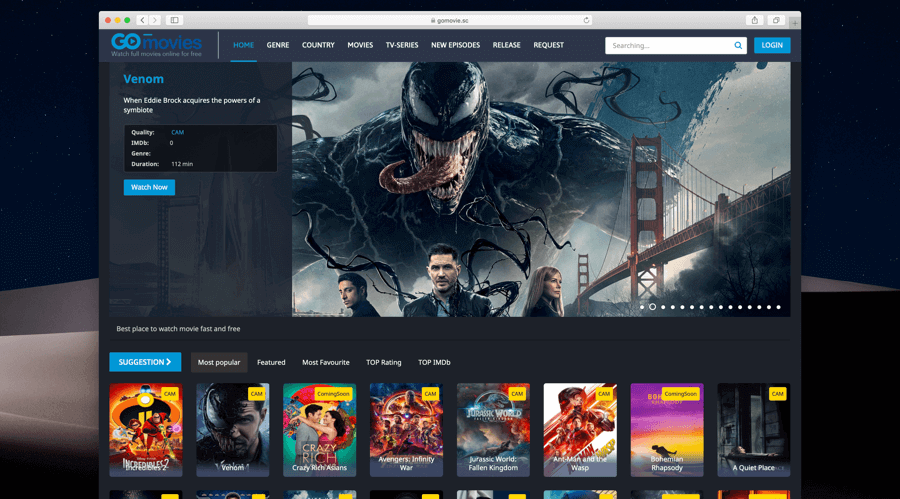Open the GENRE menu
Screen dimensions: 900x499
pos(278,45)
